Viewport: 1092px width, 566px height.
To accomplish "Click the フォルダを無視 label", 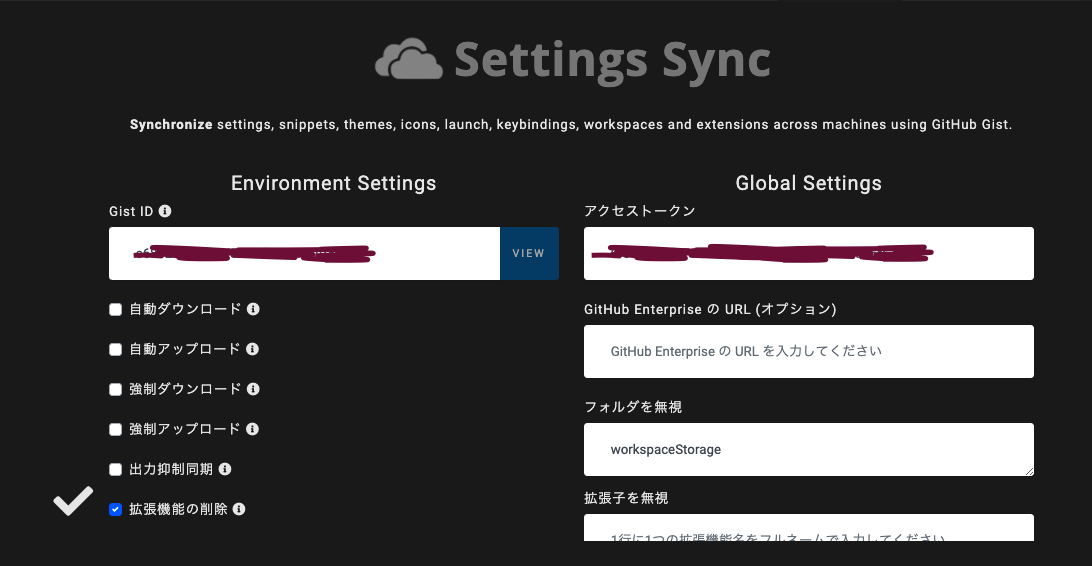I will pyautogui.click(x=633, y=407).
